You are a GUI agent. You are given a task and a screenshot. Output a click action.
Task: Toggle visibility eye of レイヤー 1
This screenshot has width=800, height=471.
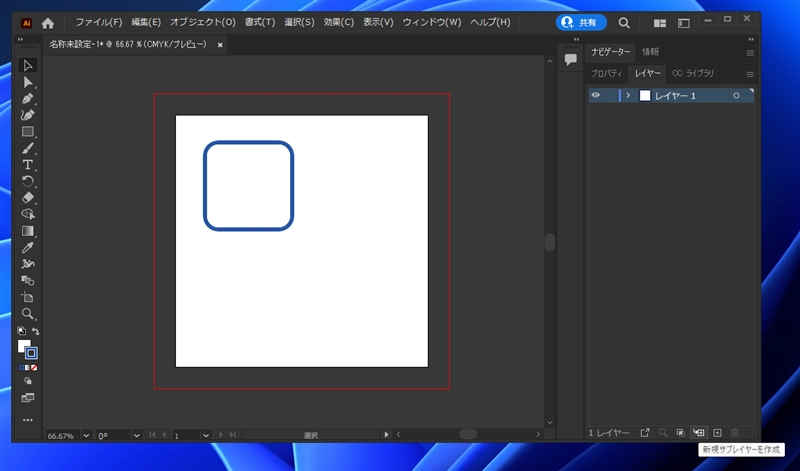pos(595,95)
